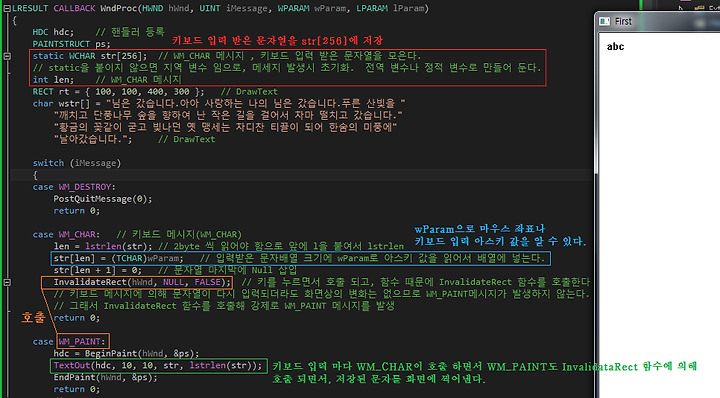The height and width of the screenshot is (398, 720).
Task: Click the '// 키보드 메시지에 의해 문자열이' comment line
Action: click(321, 294)
